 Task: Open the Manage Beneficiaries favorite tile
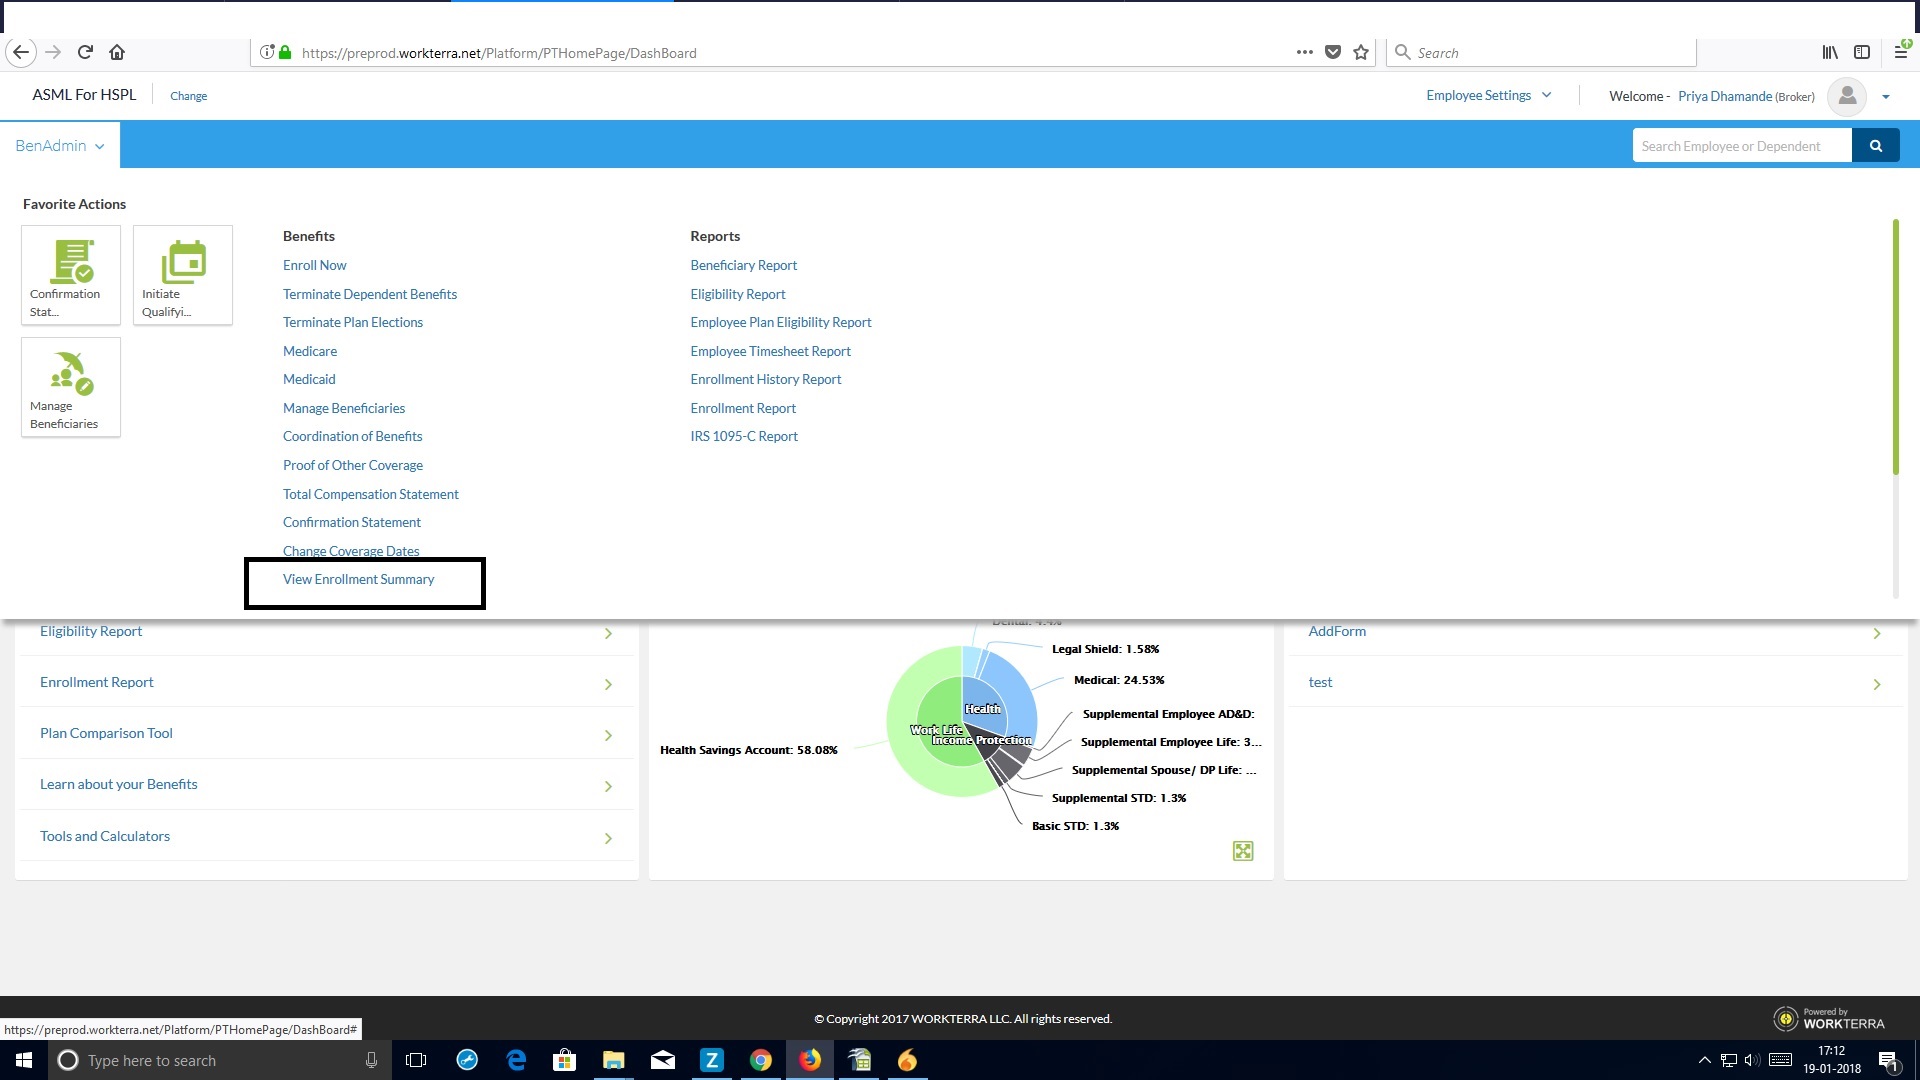[71, 386]
